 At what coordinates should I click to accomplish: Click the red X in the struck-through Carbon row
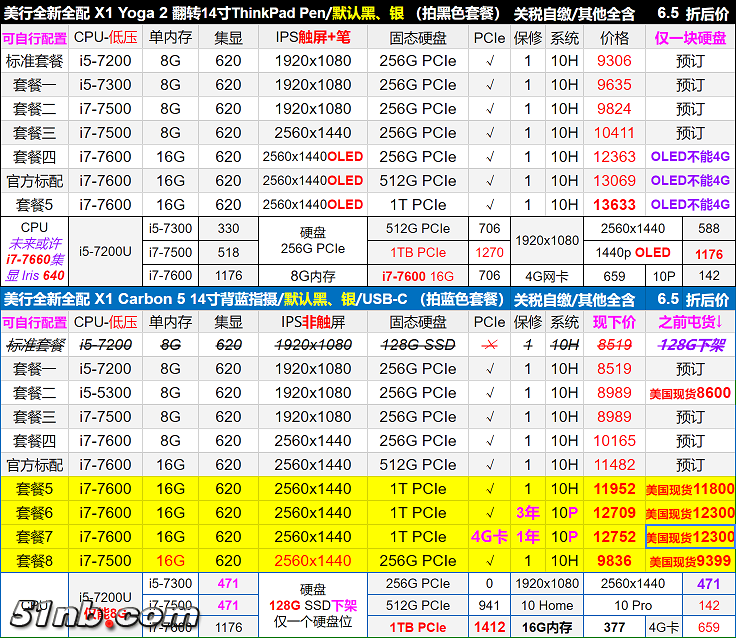[489, 345]
